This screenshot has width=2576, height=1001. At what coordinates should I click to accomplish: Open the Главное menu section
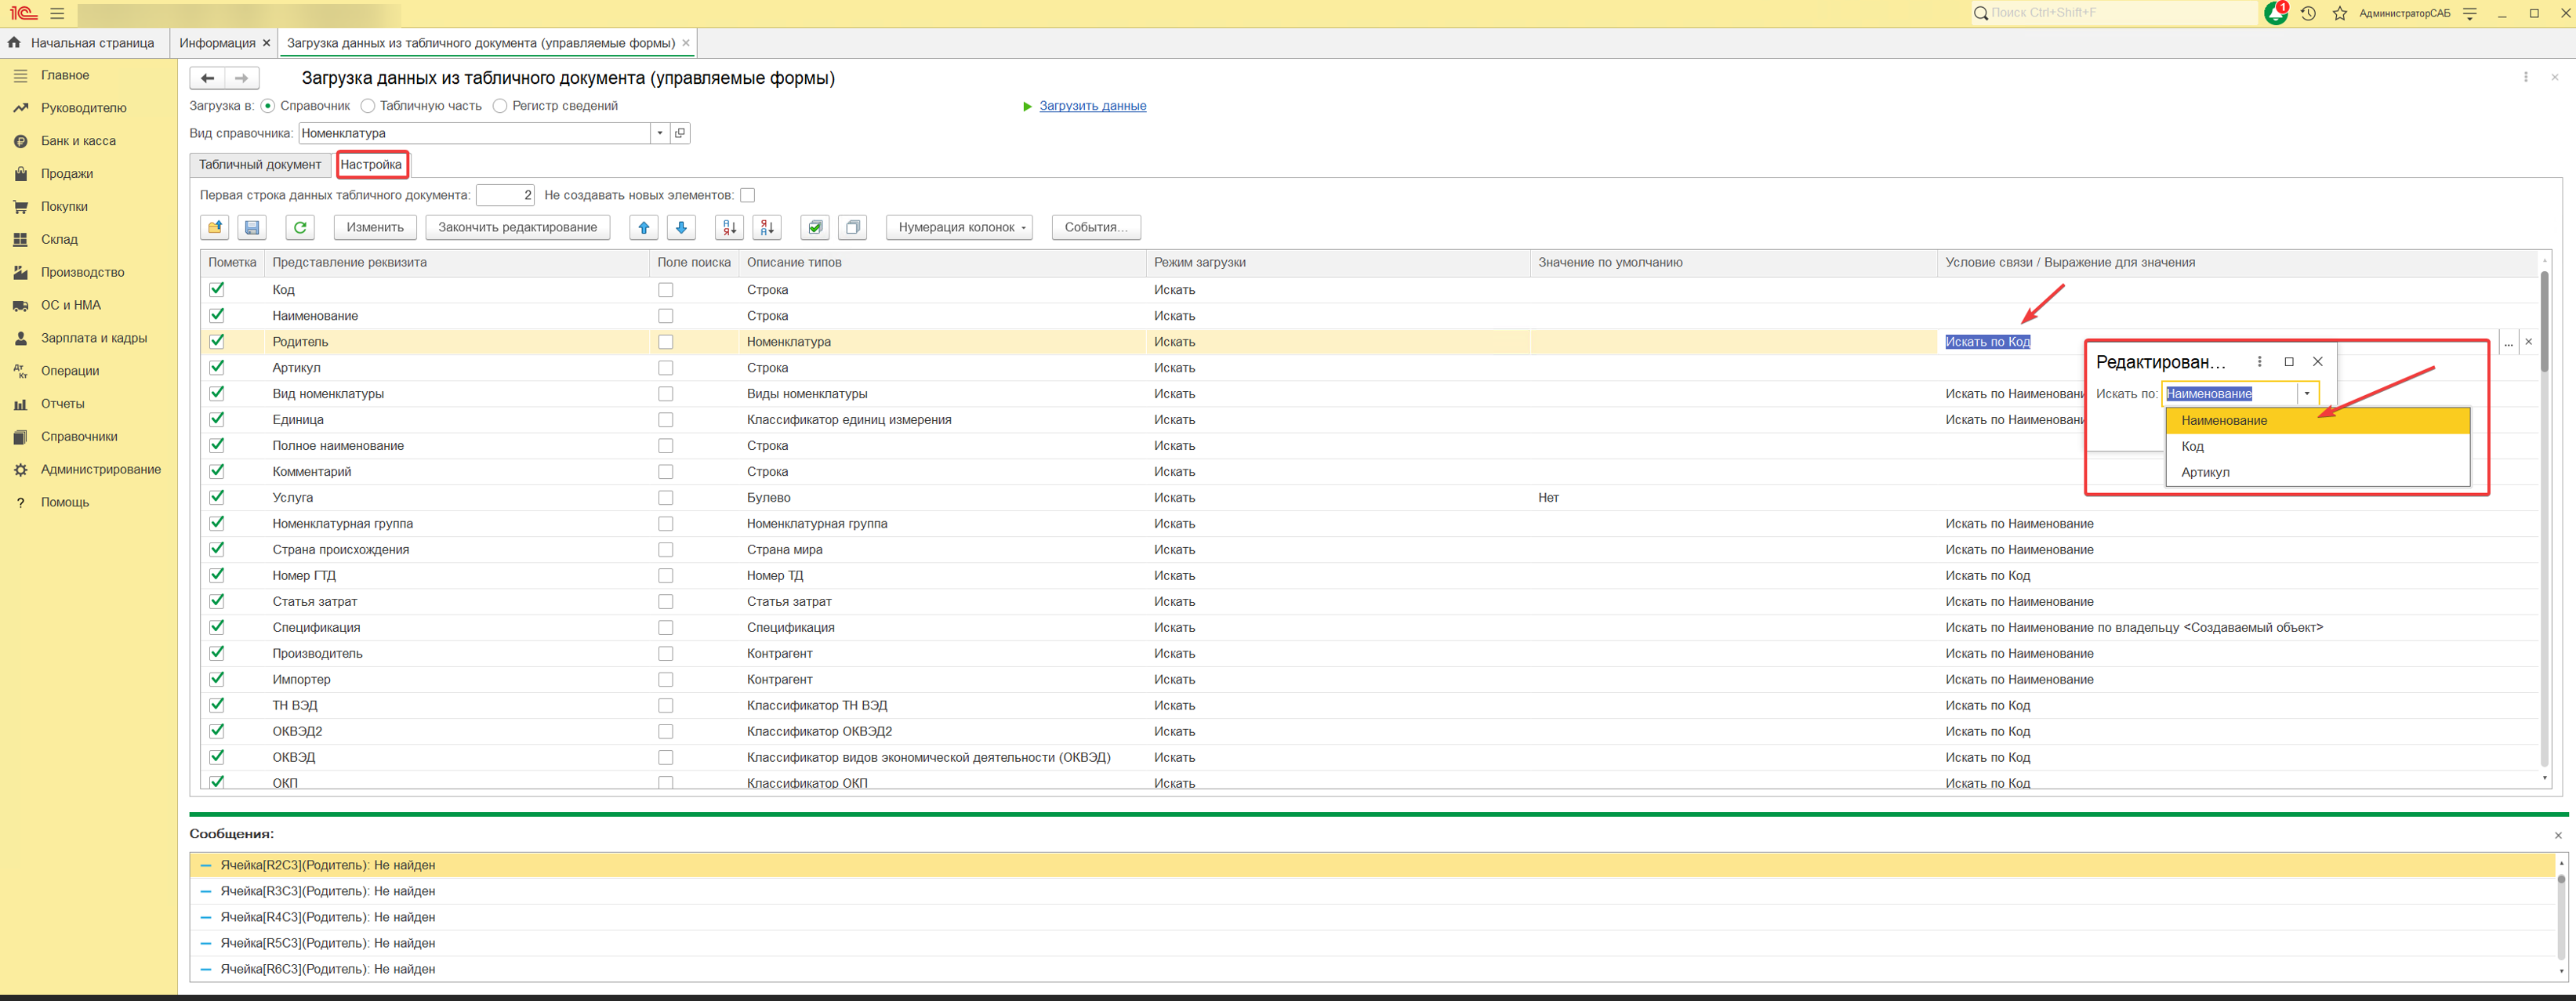coord(65,75)
